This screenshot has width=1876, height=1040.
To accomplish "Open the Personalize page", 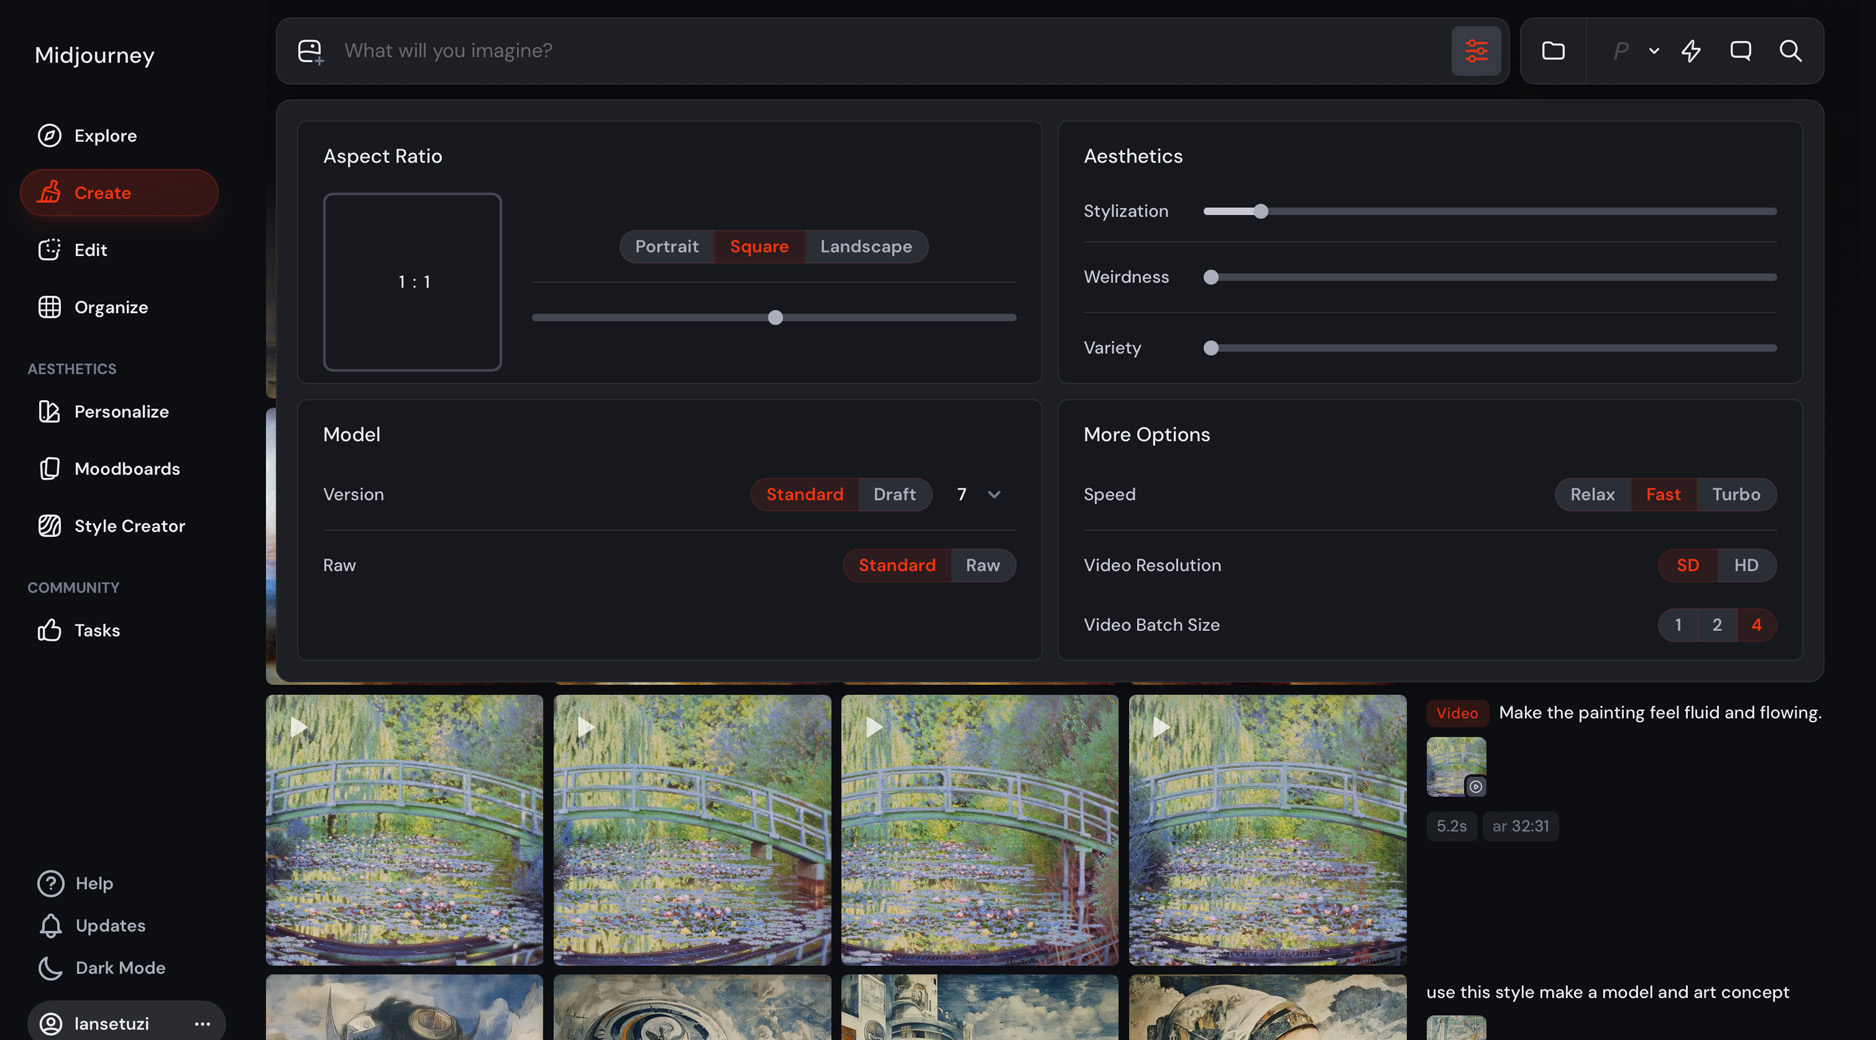I will point(119,412).
